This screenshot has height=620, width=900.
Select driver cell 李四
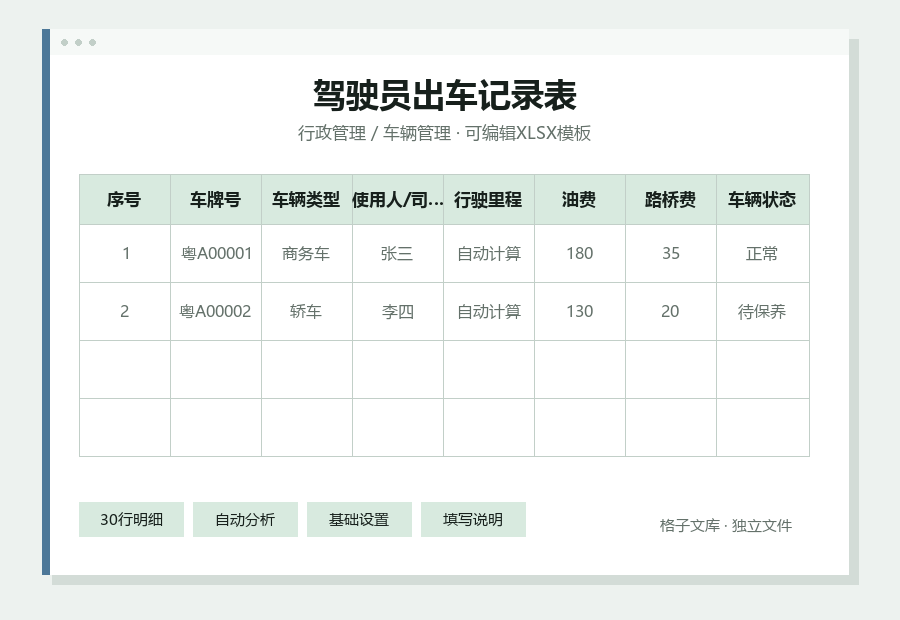coord(398,312)
